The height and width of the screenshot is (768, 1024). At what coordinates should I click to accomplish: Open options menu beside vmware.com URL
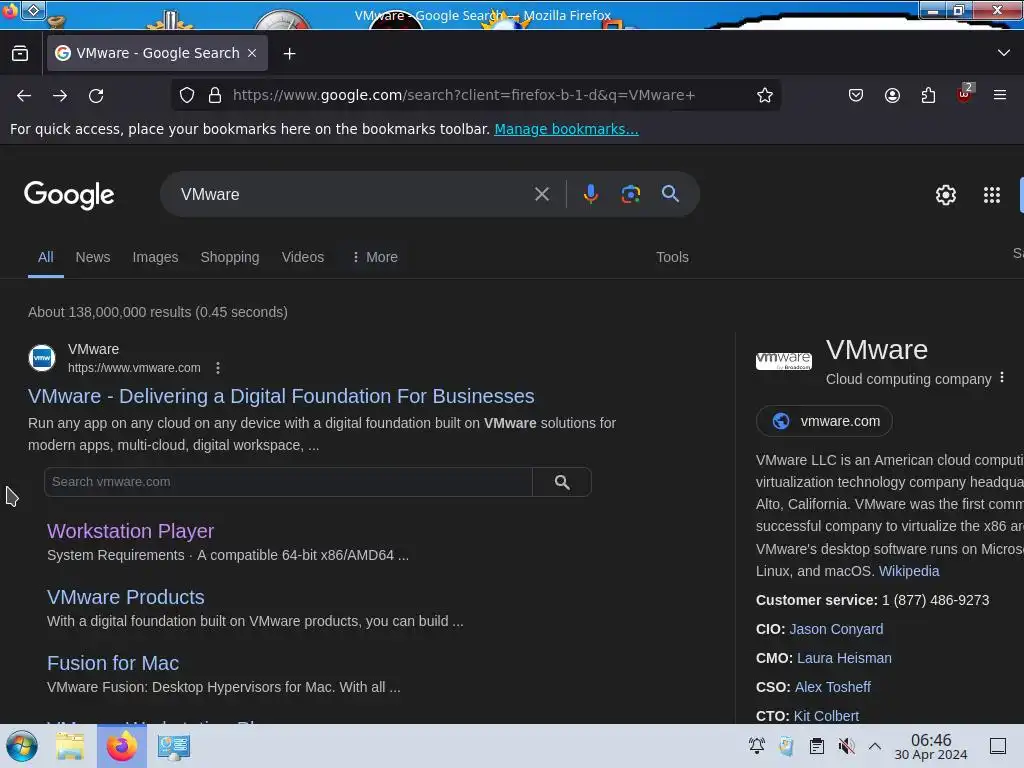point(218,368)
